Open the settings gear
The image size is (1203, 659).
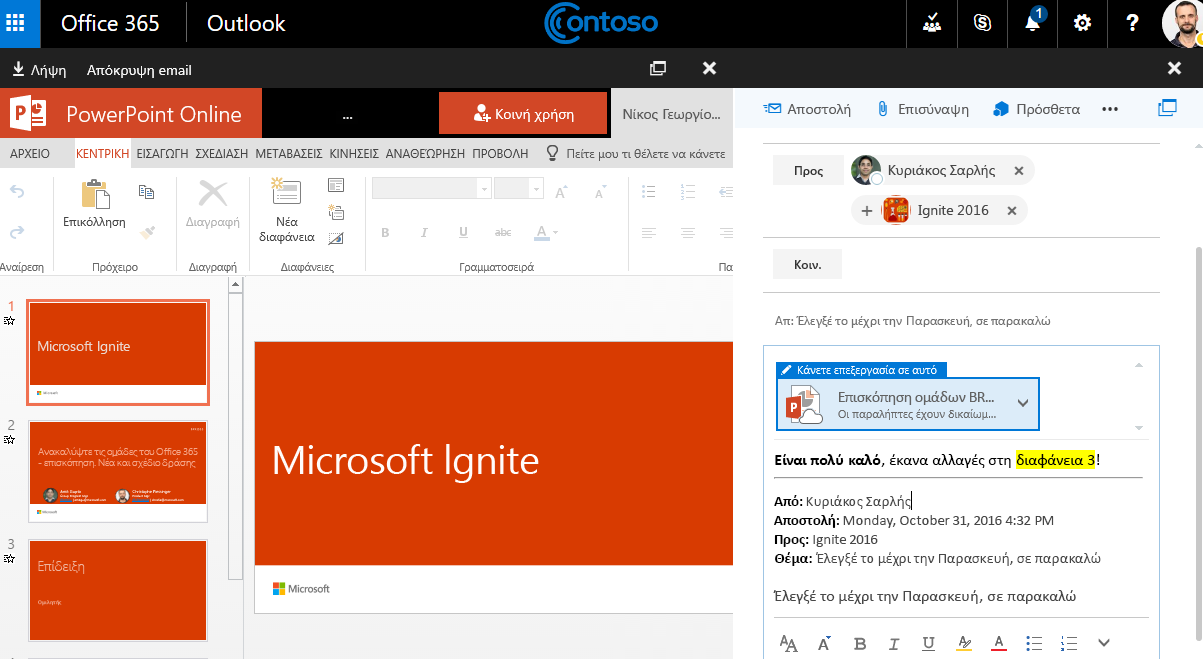[x=1082, y=23]
